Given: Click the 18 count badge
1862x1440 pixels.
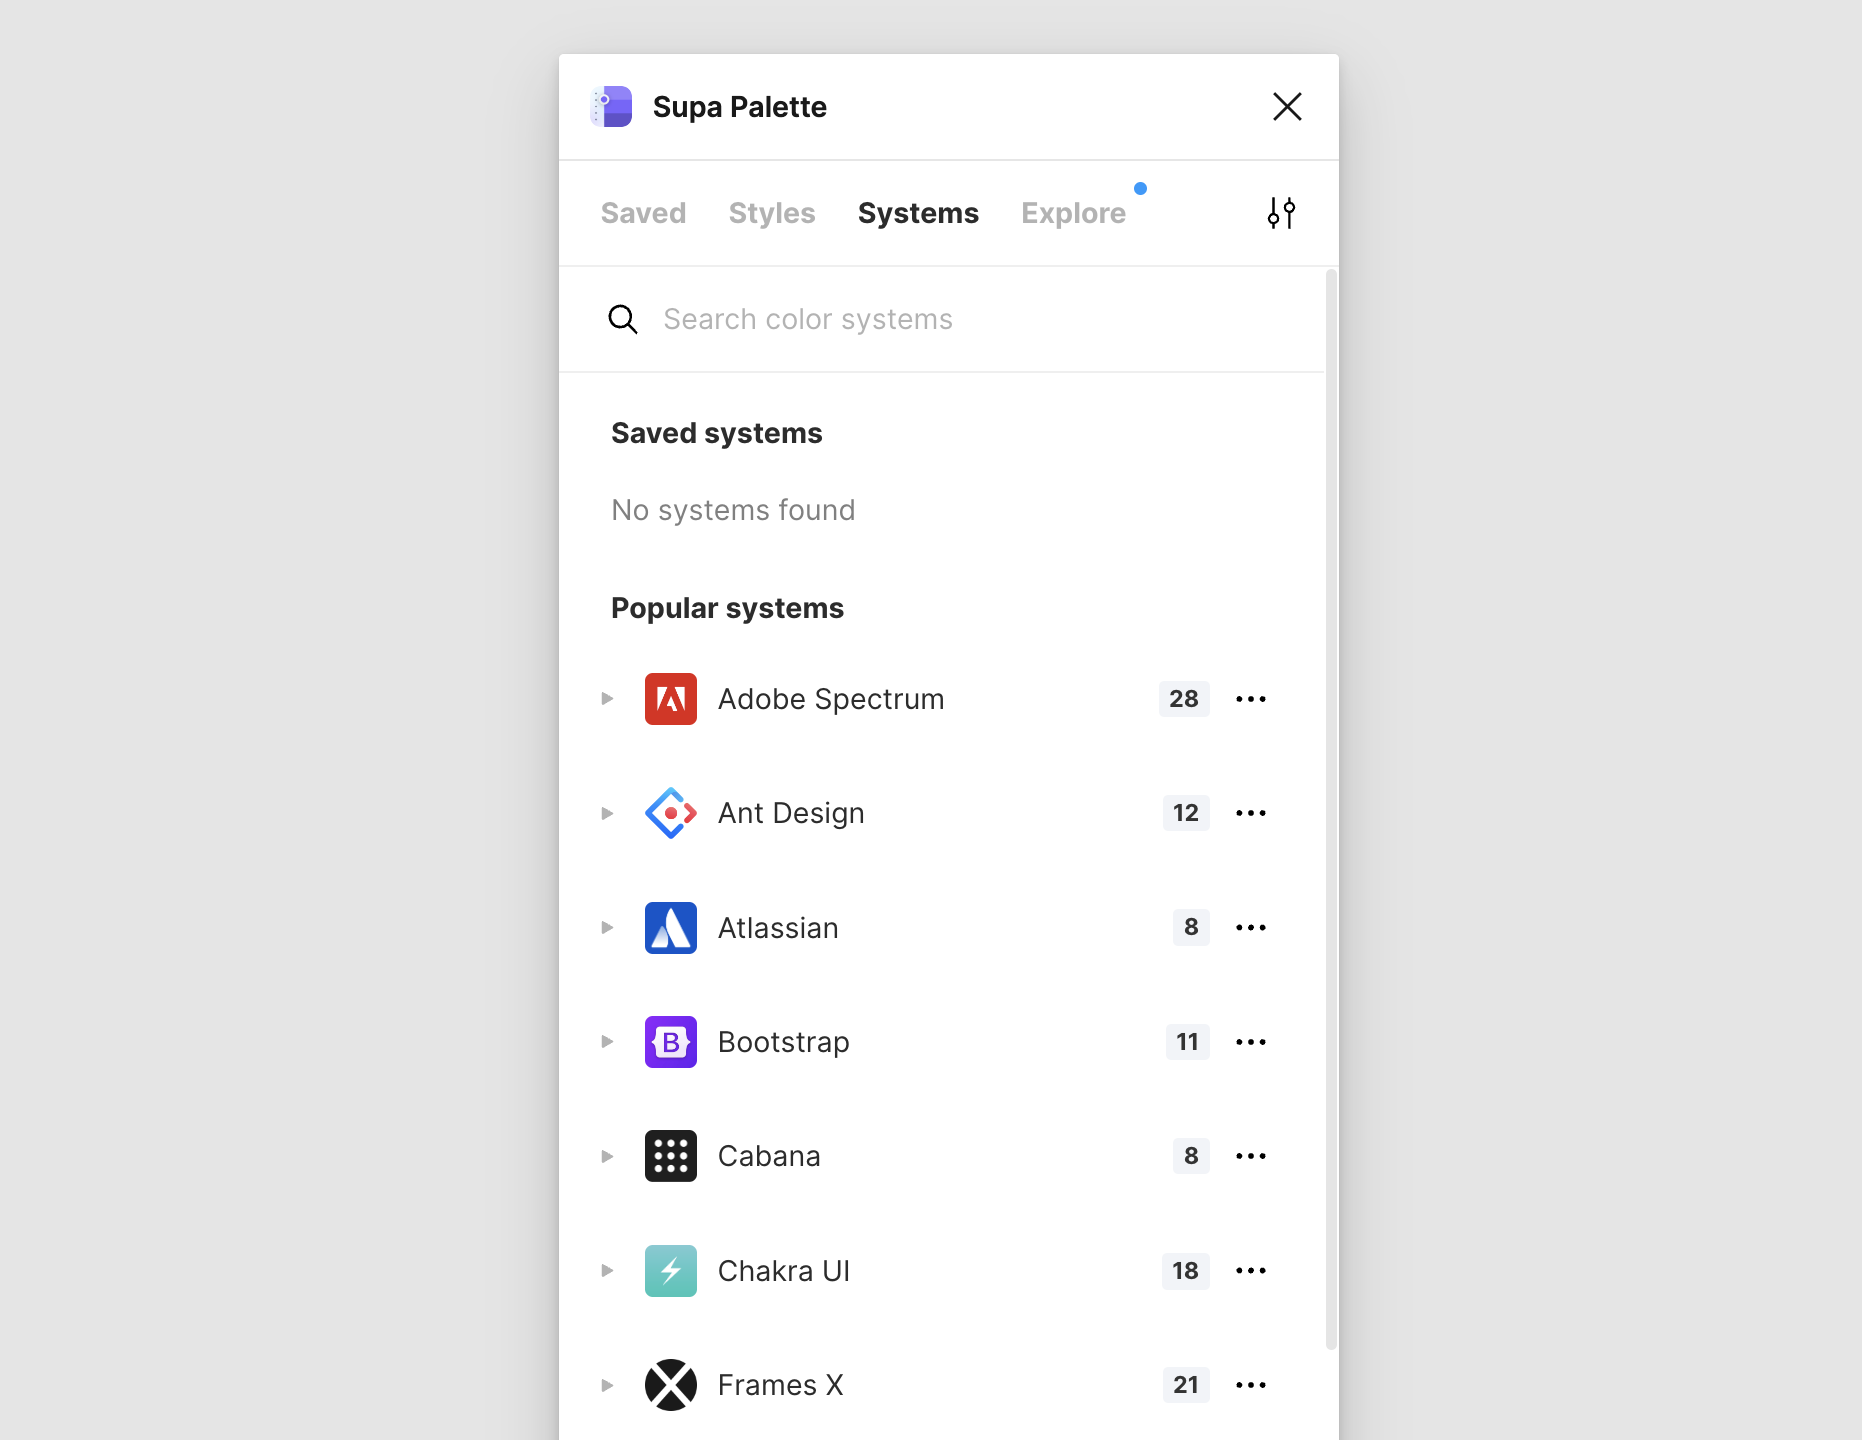Looking at the screenshot, I should (x=1186, y=1271).
